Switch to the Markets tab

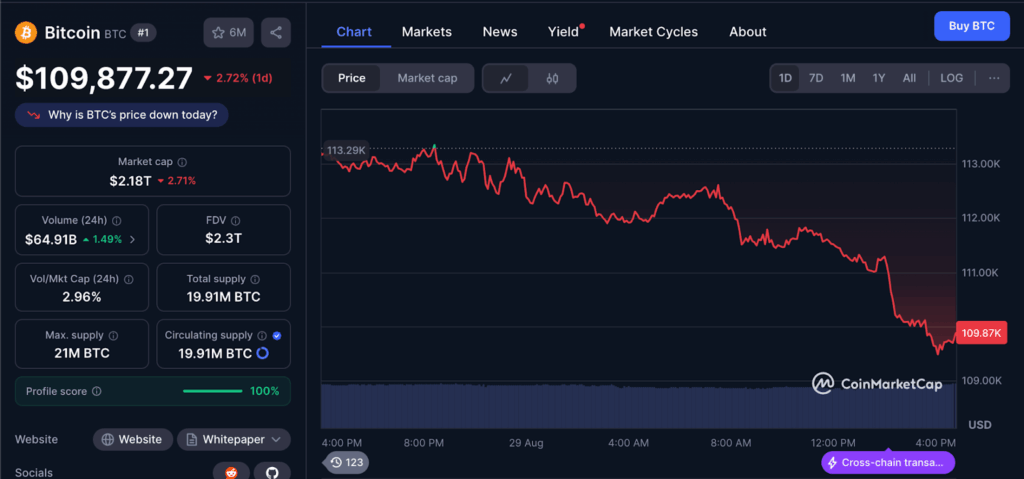tap(426, 32)
